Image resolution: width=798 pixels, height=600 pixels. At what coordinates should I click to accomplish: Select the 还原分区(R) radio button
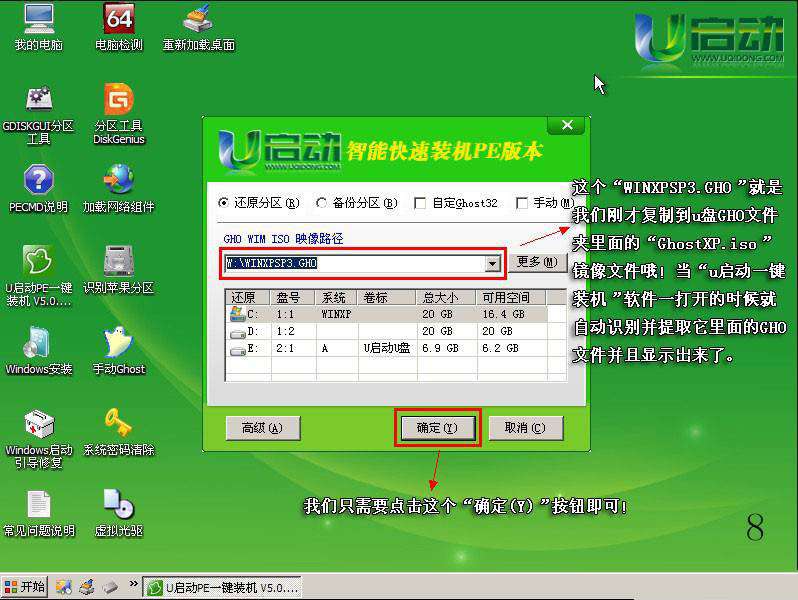point(223,203)
